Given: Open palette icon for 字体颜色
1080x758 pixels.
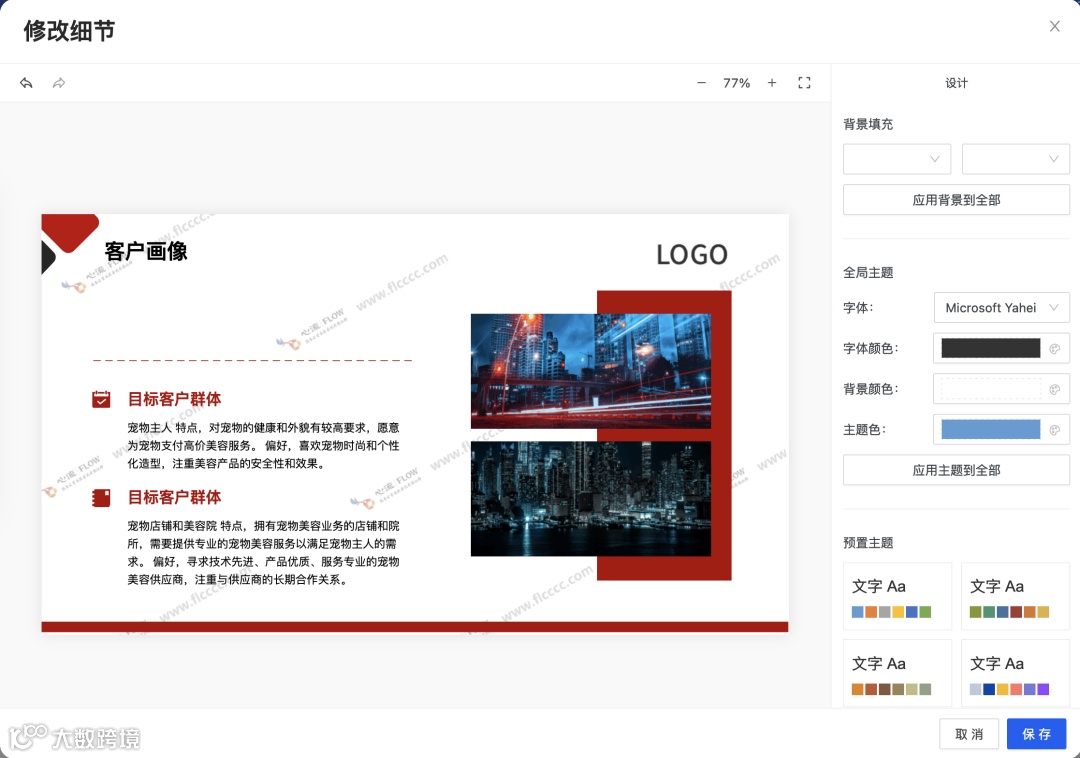Looking at the screenshot, I should pos(1055,348).
